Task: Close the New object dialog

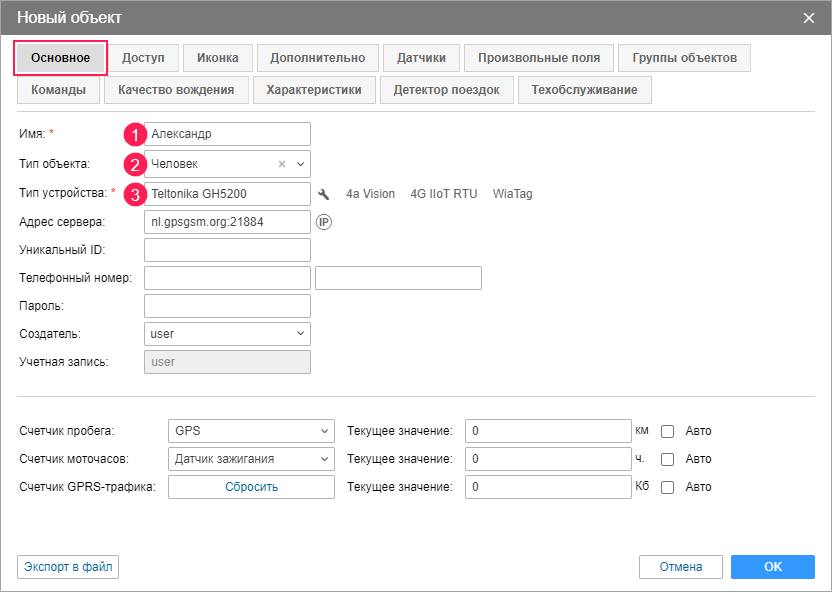Action: pyautogui.click(x=809, y=17)
